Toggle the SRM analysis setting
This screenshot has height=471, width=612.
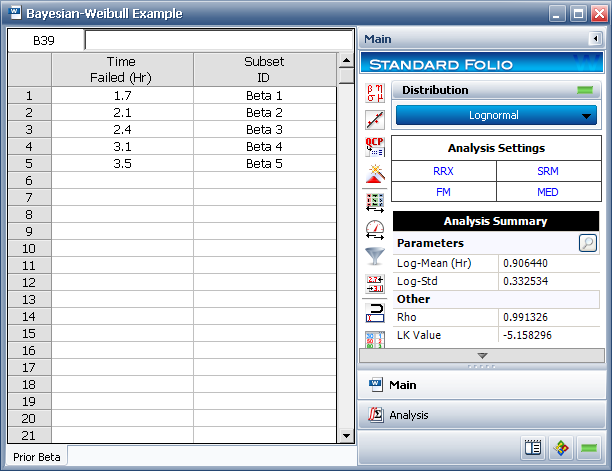pyautogui.click(x=549, y=171)
